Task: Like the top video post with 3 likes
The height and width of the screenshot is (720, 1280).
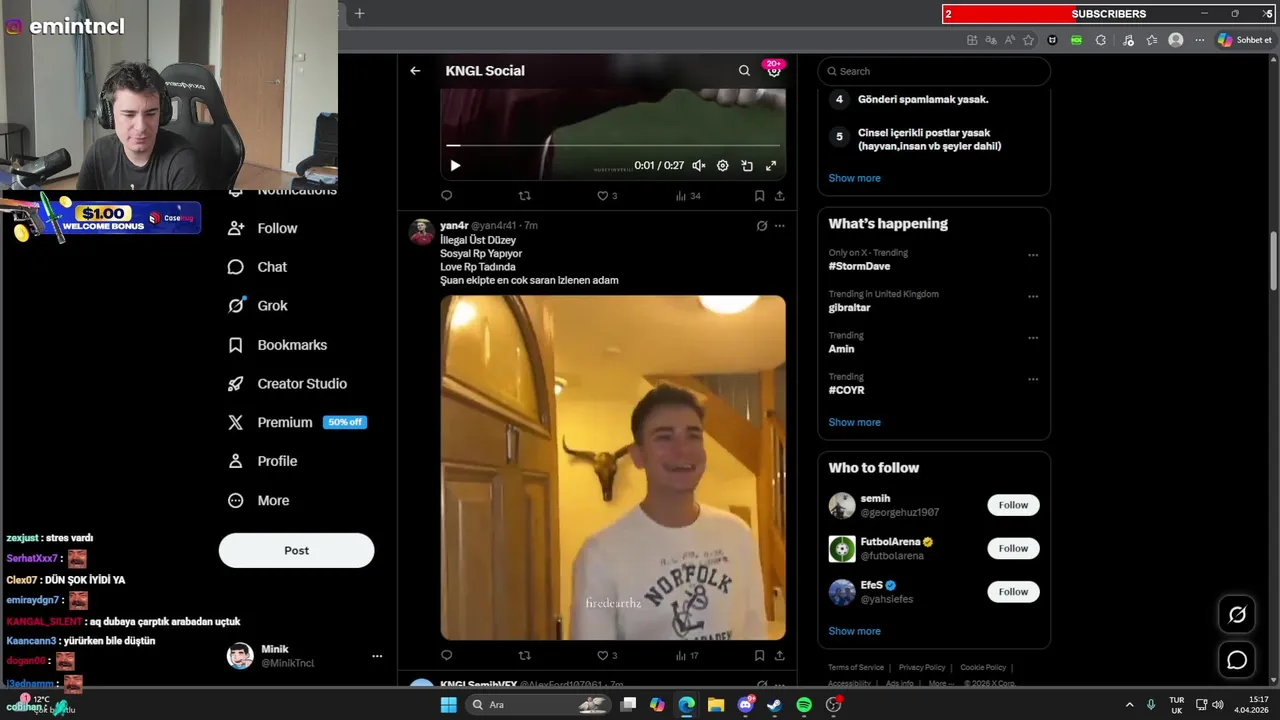Action: pos(607,196)
